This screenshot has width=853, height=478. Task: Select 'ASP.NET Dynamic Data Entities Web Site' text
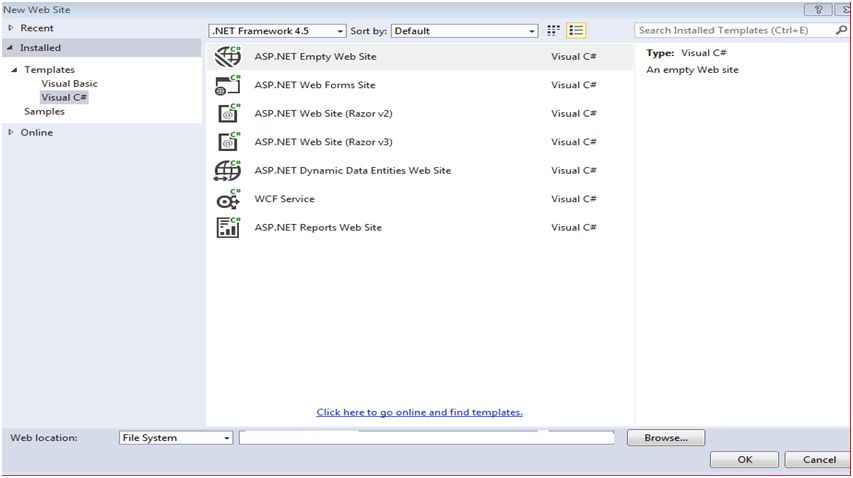coord(353,170)
